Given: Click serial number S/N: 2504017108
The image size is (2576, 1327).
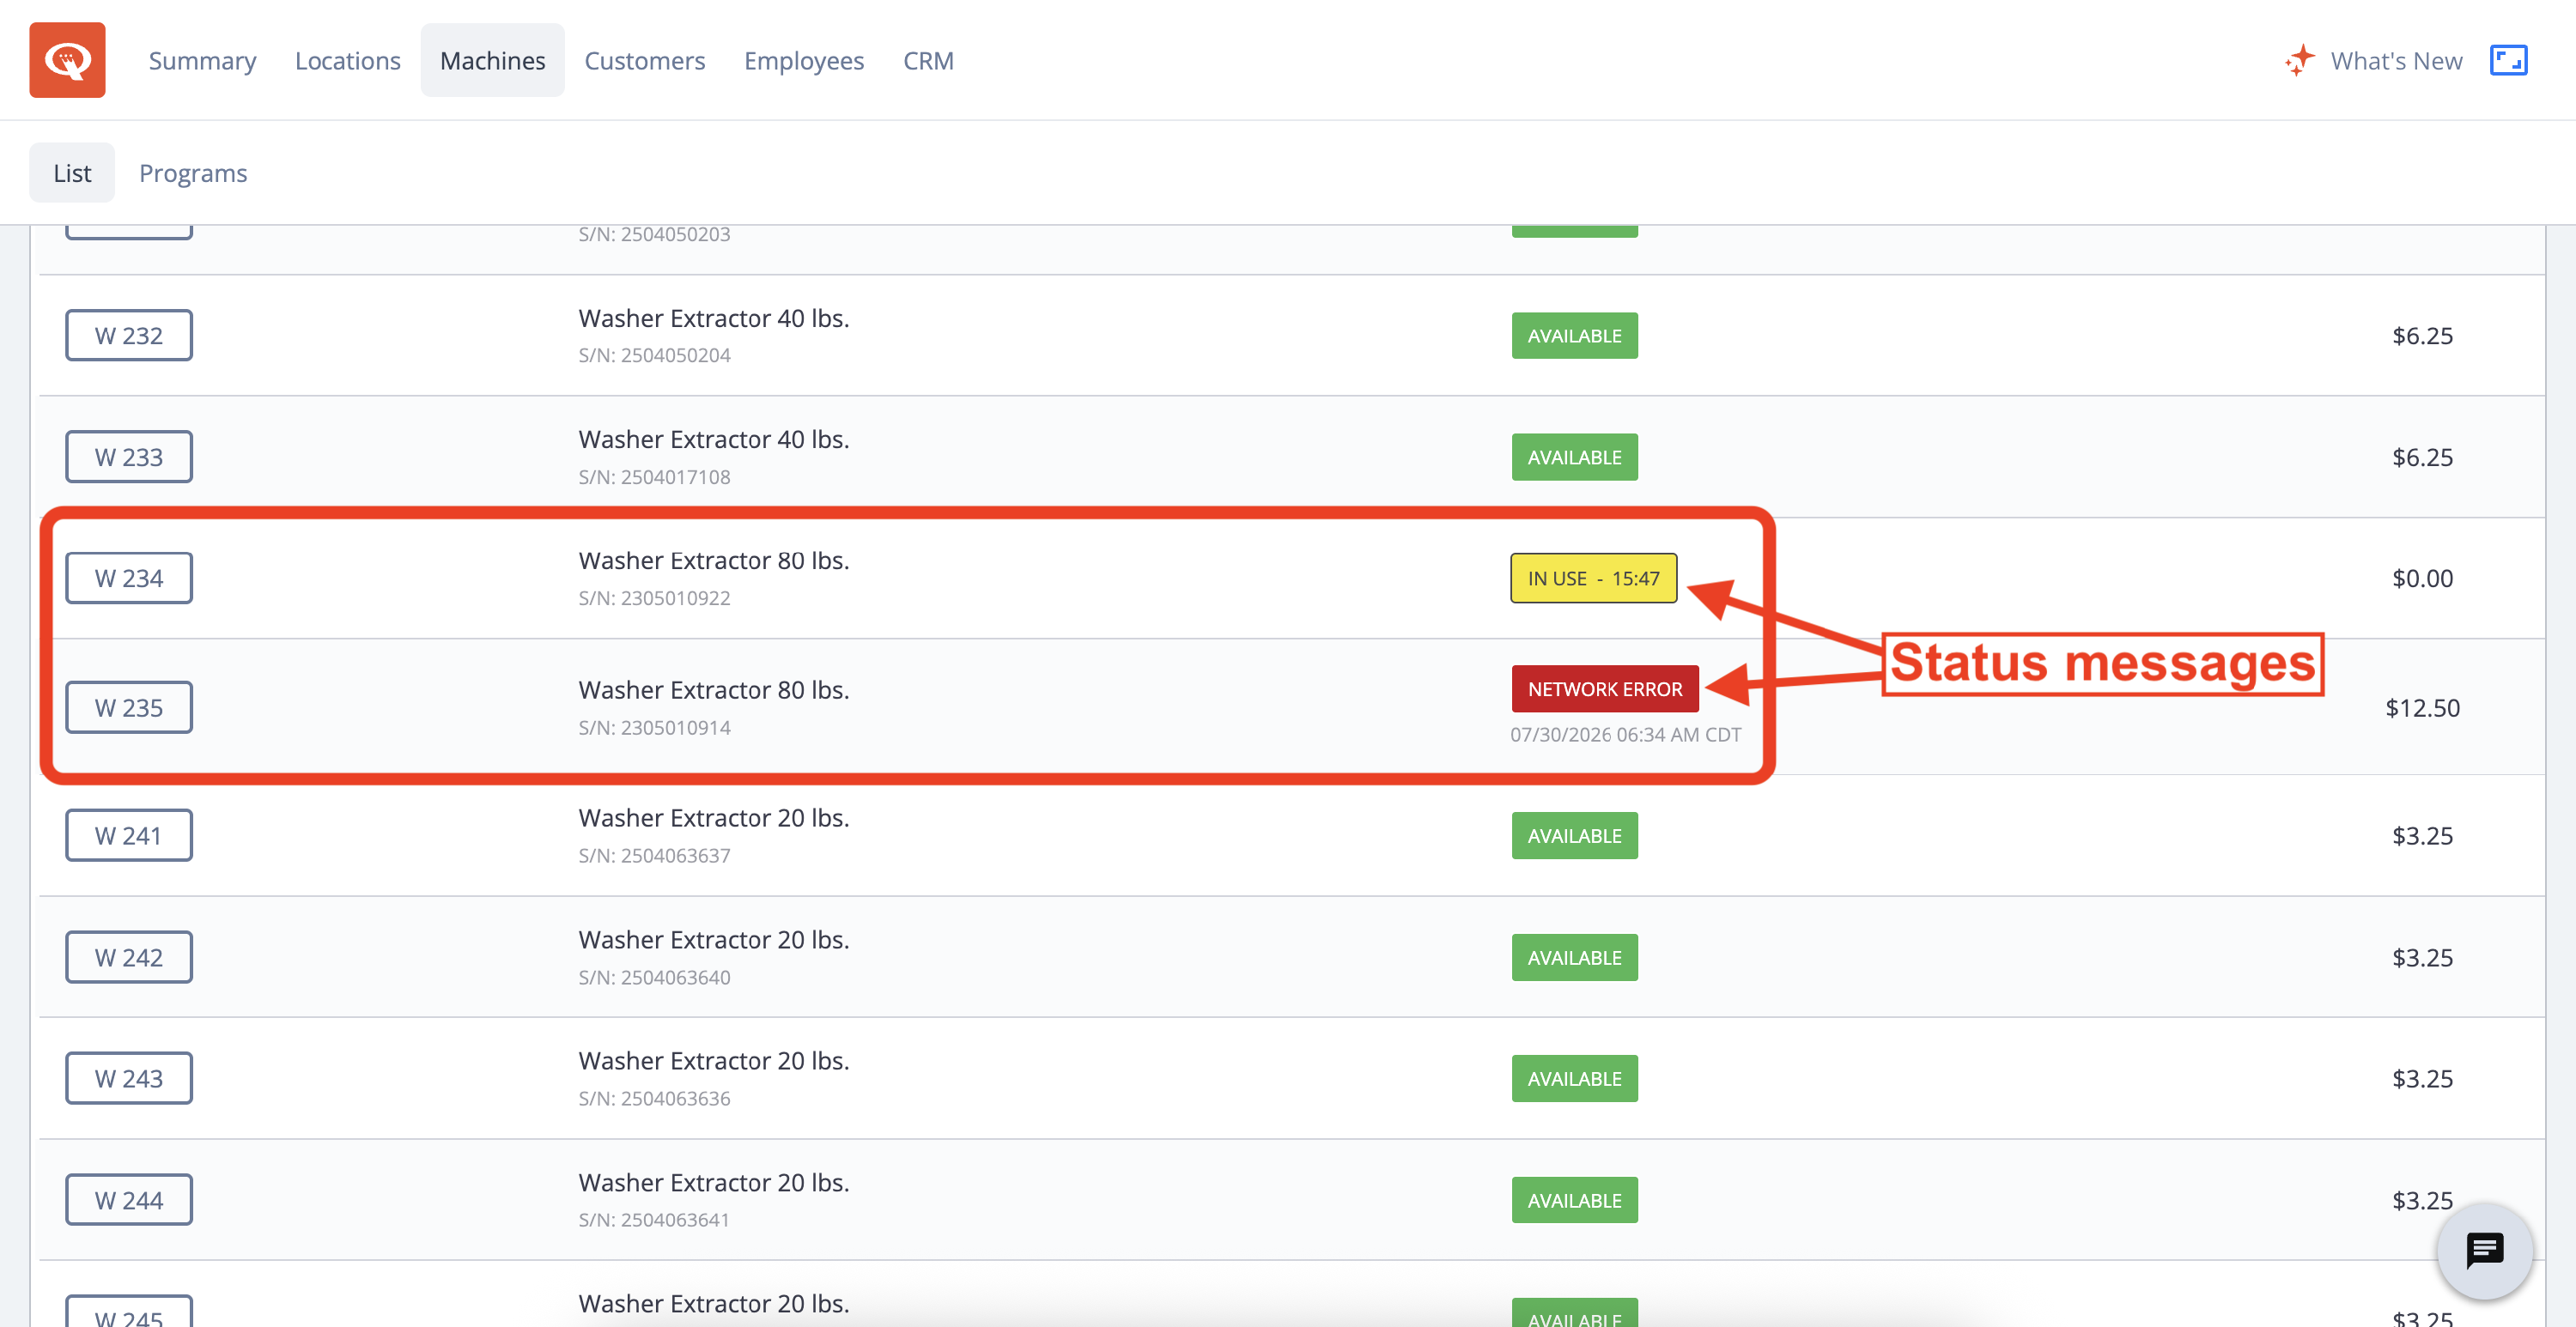Looking at the screenshot, I should pos(655,477).
